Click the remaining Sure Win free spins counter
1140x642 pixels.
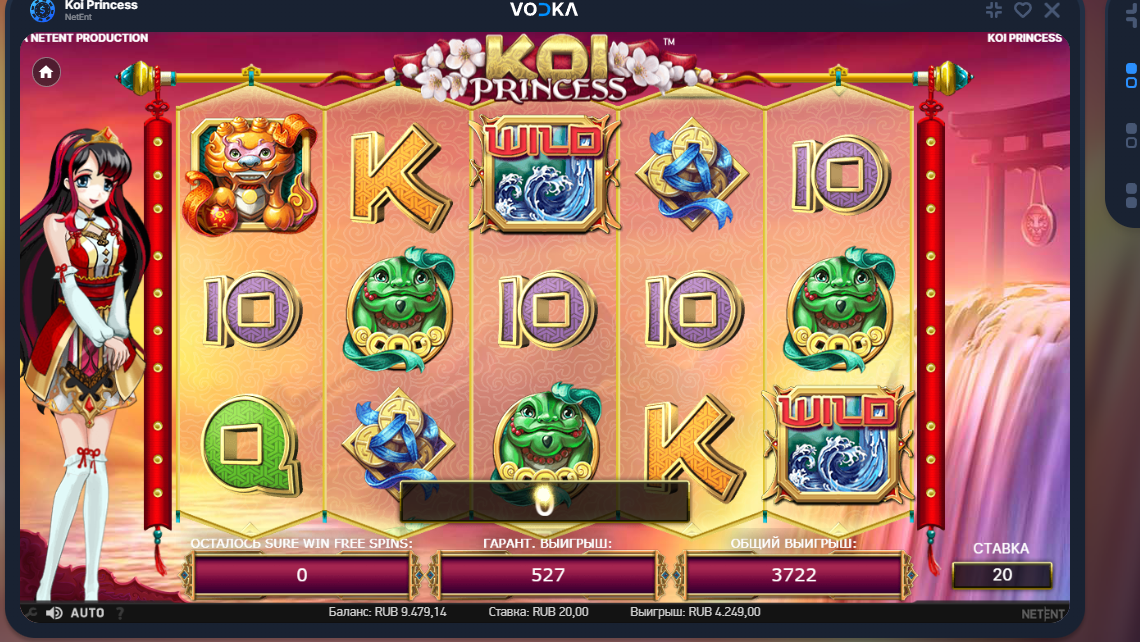(302, 575)
